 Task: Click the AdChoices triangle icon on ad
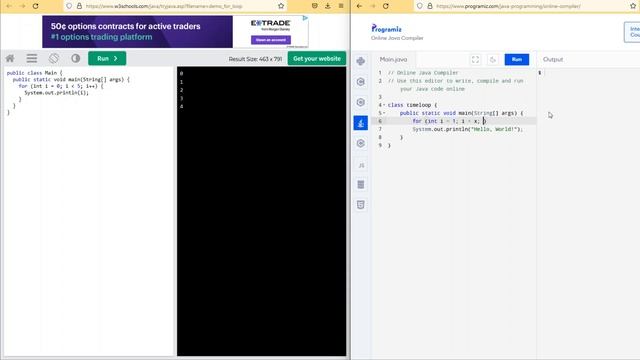(305, 18)
